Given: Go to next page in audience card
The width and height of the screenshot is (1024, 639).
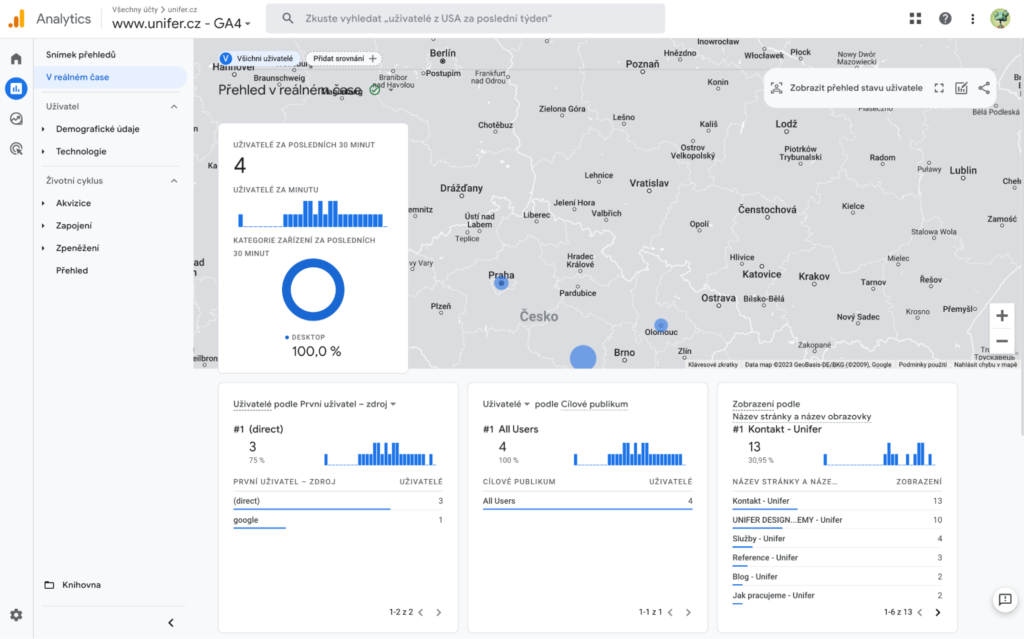Looking at the screenshot, I should pyautogui.click(x=688, y=612).
